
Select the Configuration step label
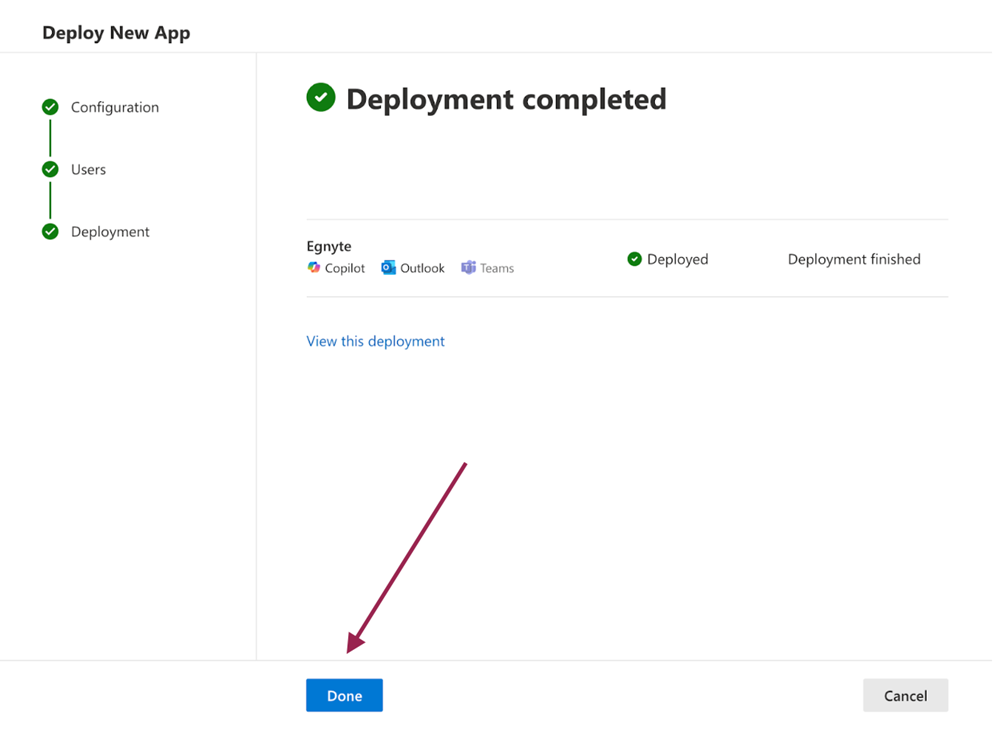tap(115, 107)
